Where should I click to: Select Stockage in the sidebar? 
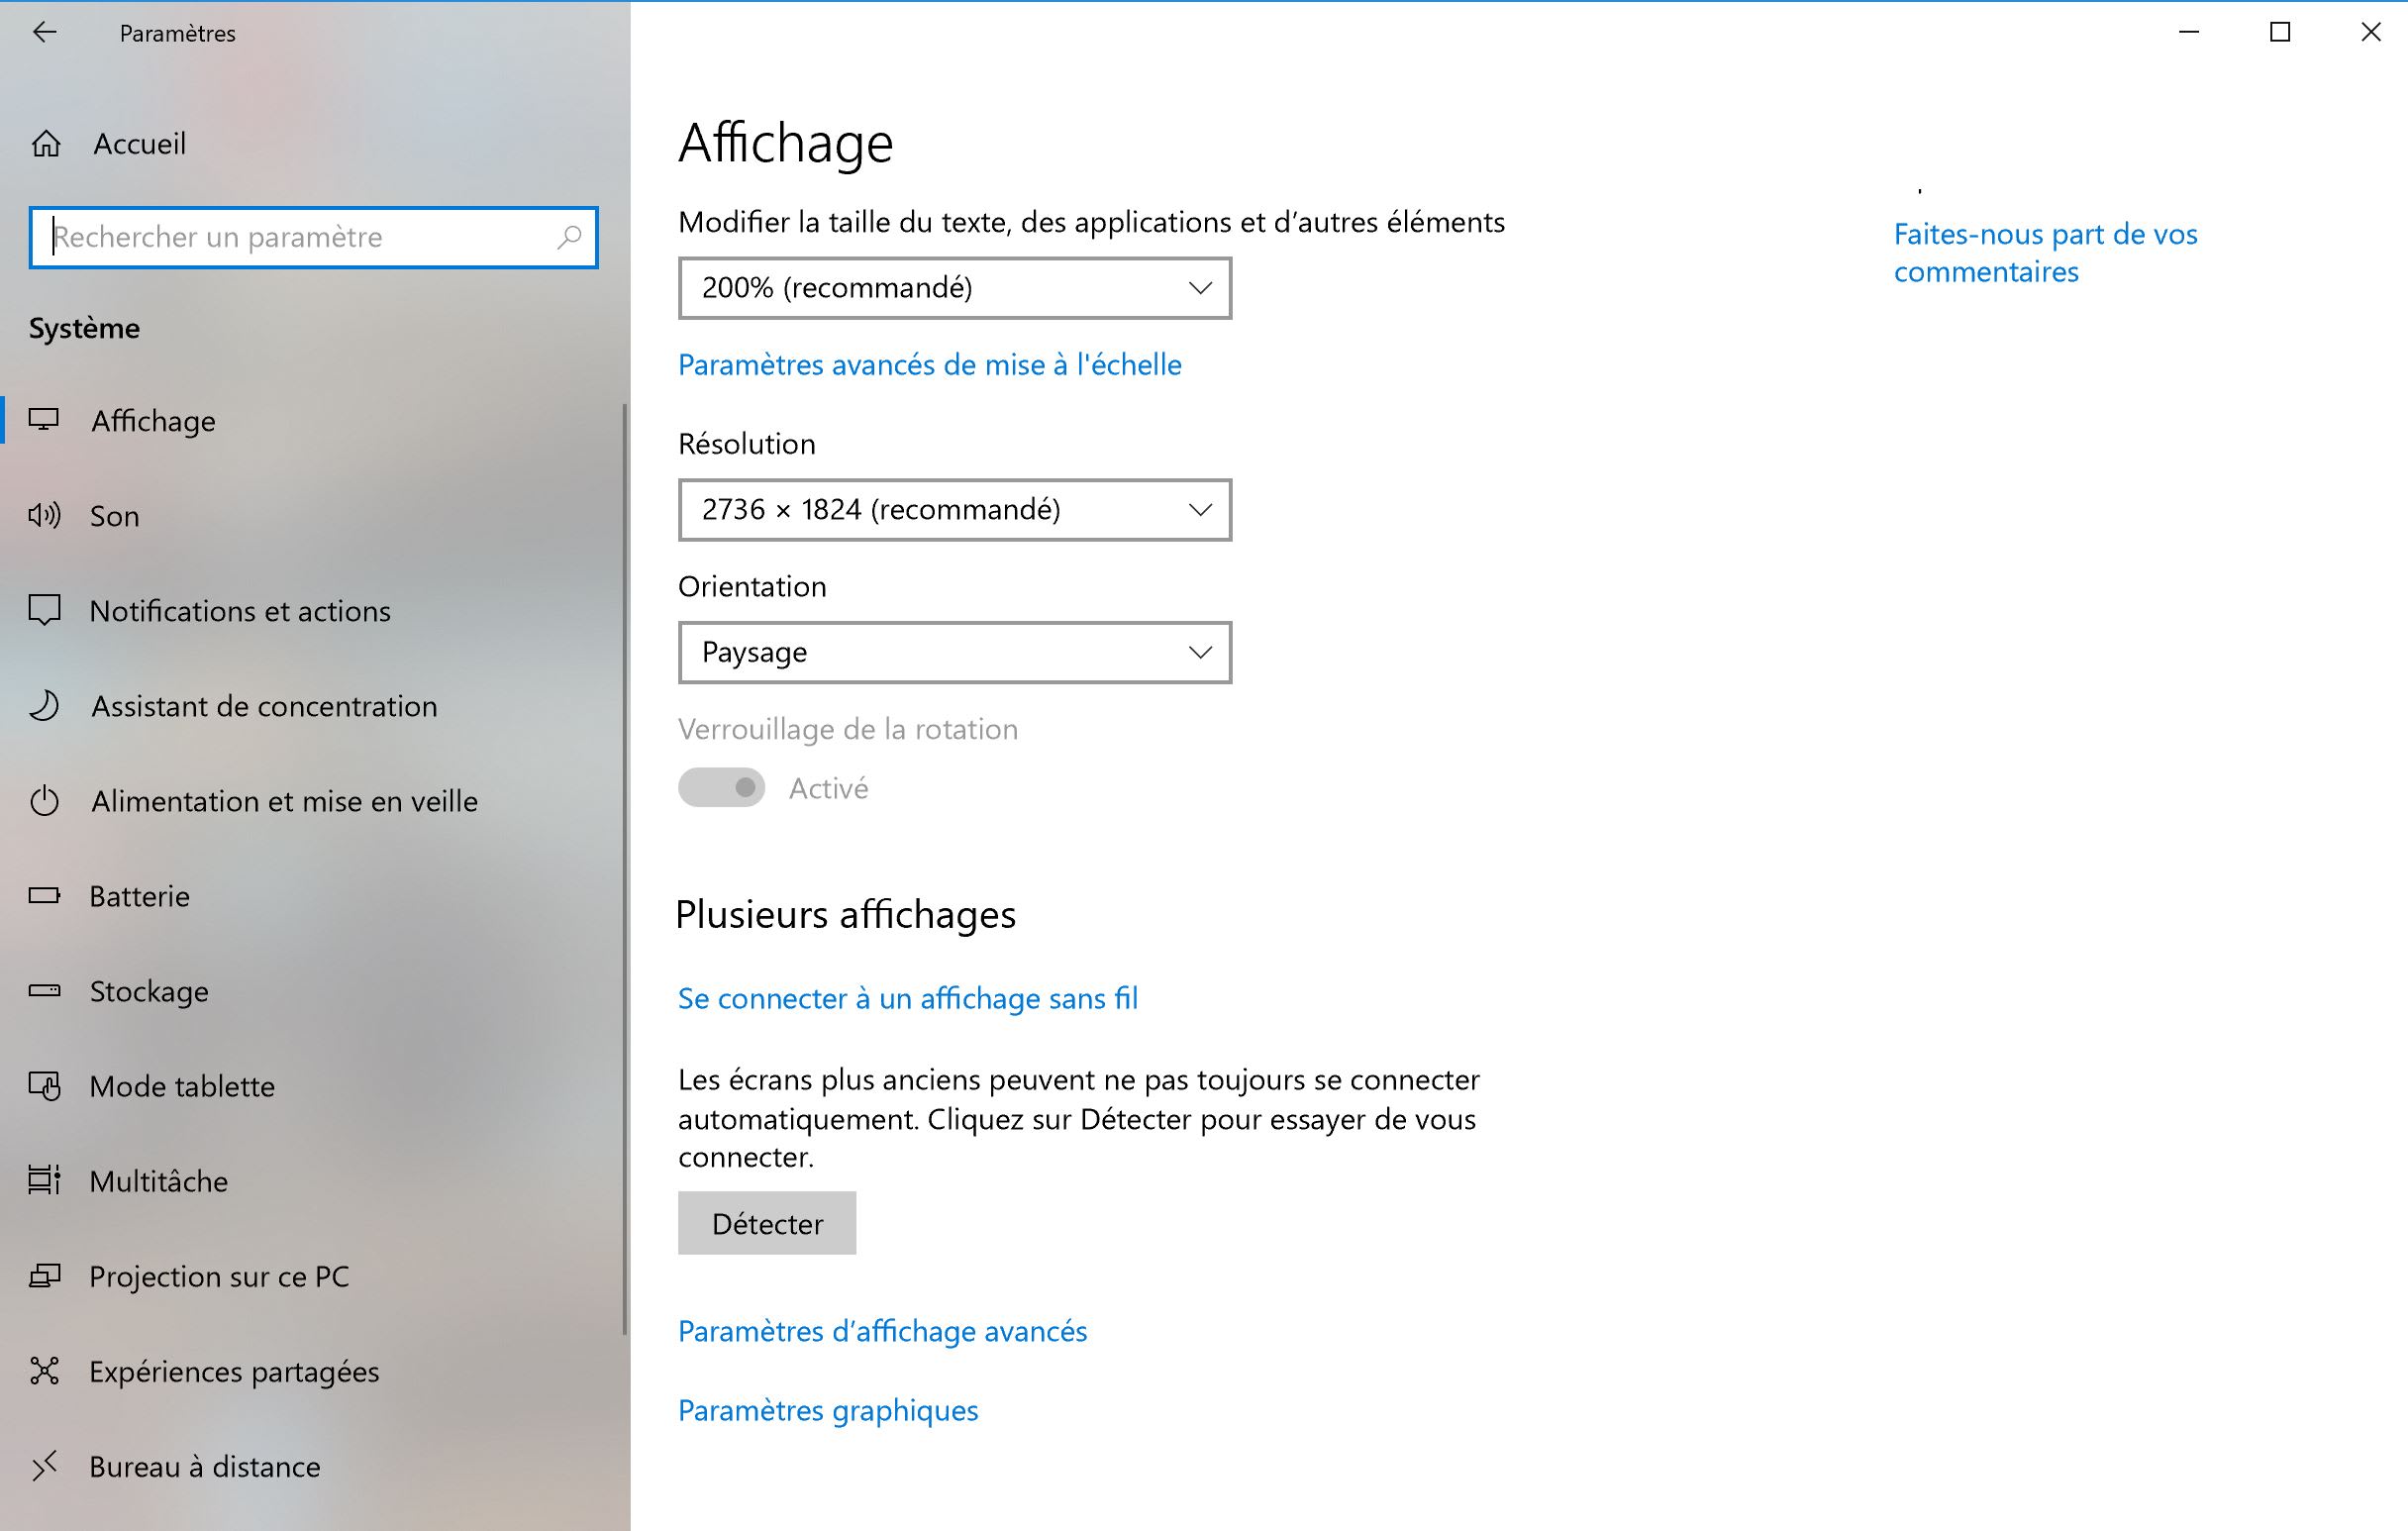pyautogui.click(x=149, y=991)
